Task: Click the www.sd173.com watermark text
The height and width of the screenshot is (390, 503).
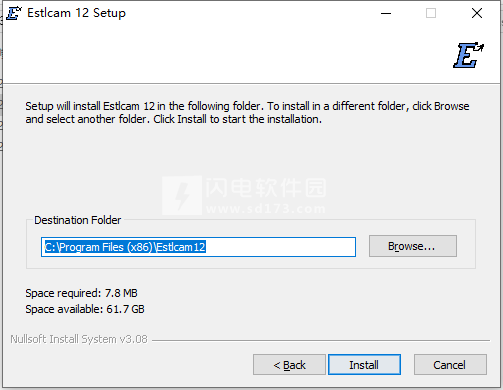Action: click(x=266, y=209)
